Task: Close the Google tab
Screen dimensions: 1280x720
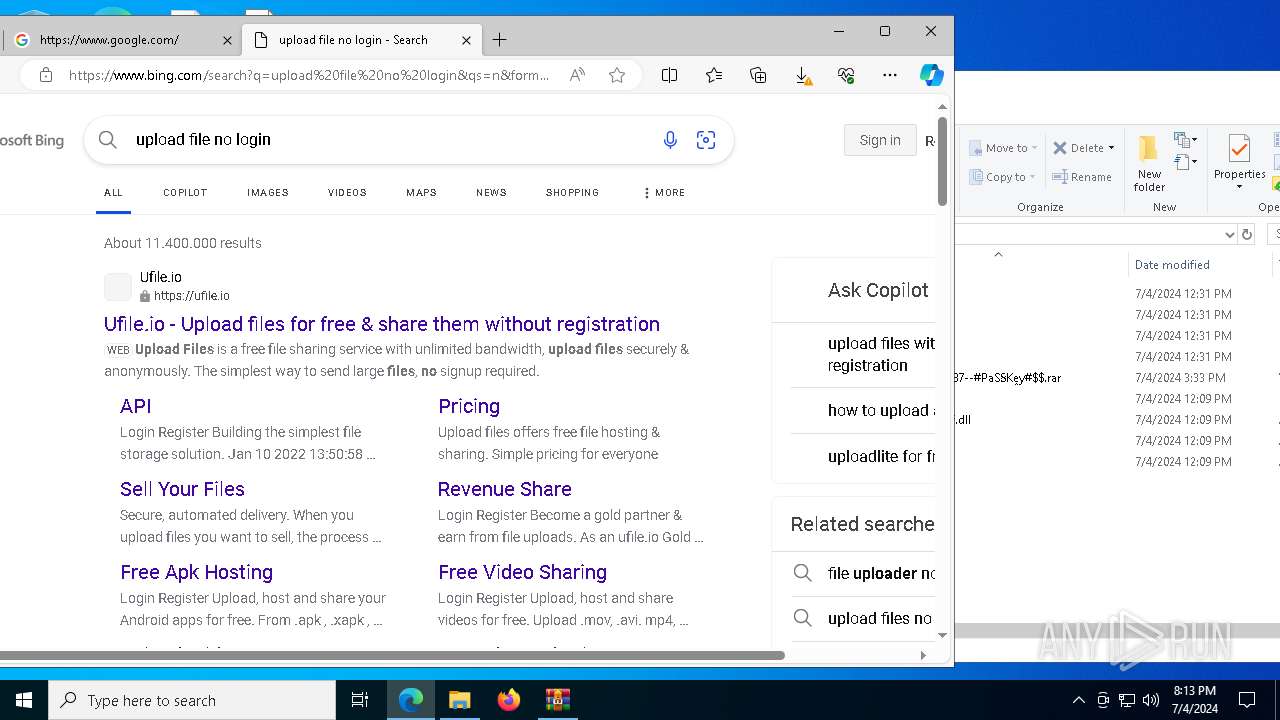Action: [227, 40]
